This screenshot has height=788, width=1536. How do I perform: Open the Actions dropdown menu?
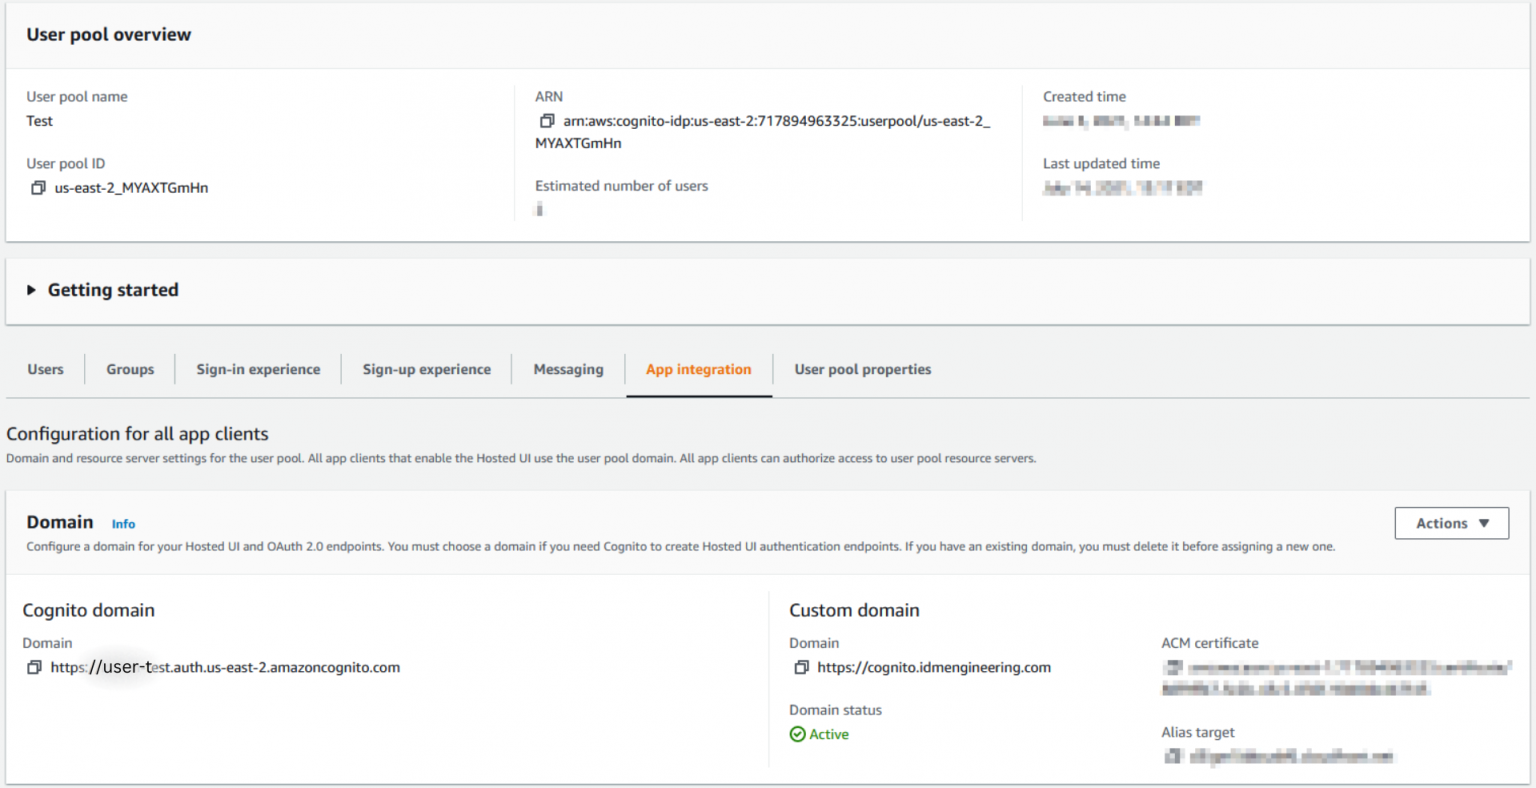(1451, 523)
